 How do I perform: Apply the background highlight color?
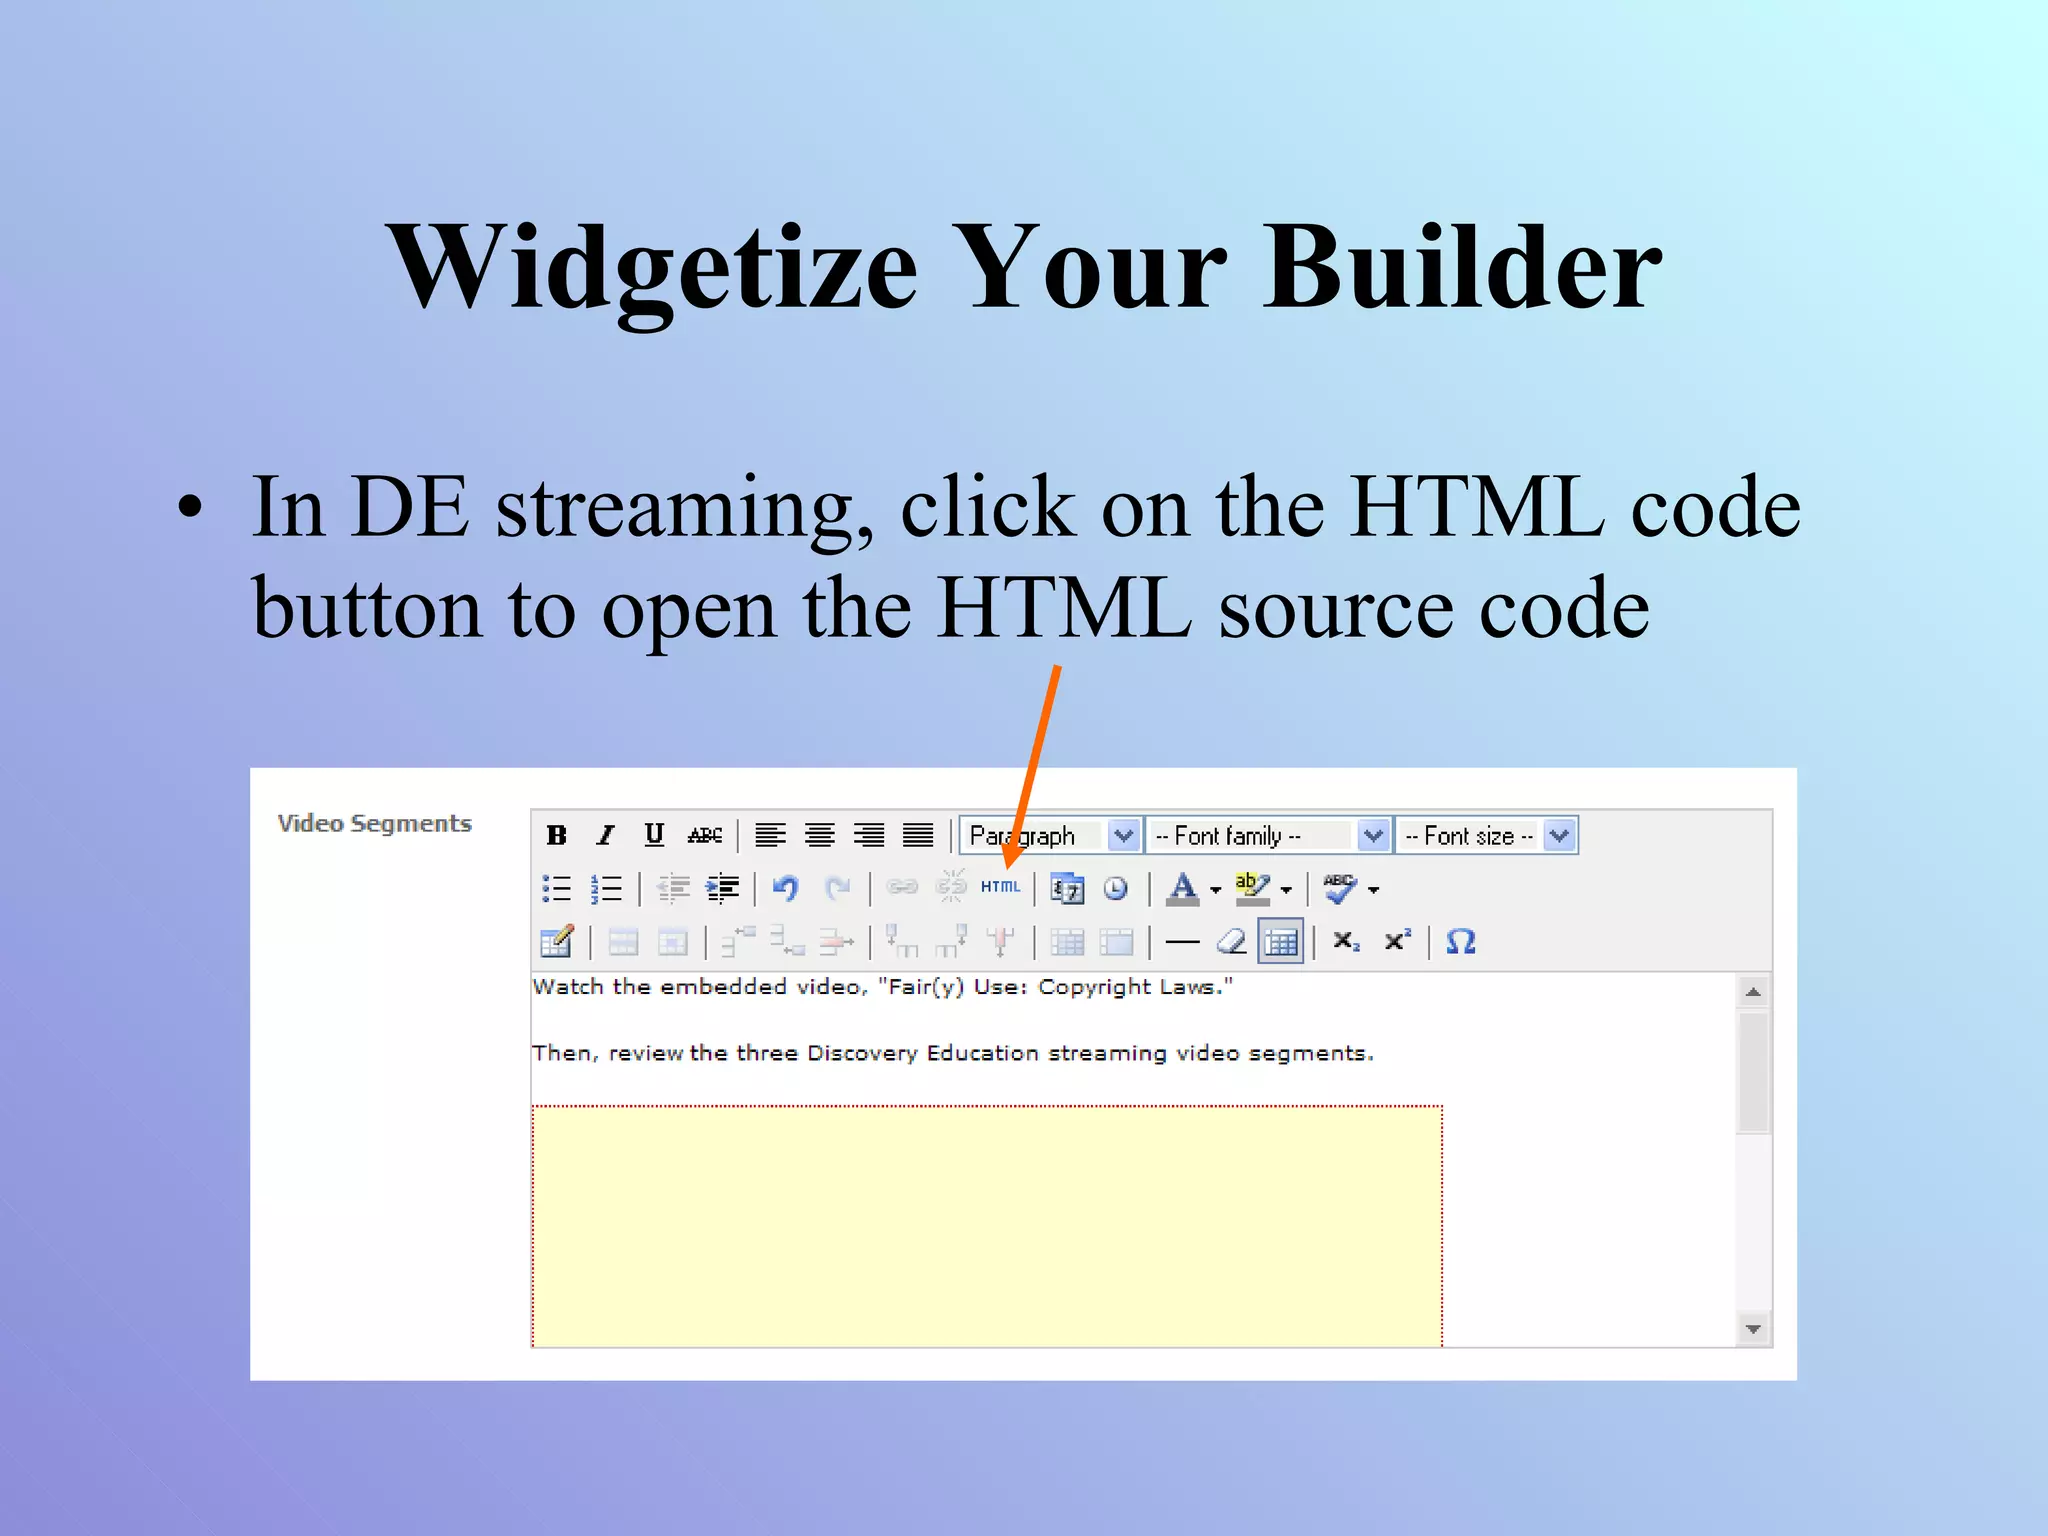(x=1252, y=888)
